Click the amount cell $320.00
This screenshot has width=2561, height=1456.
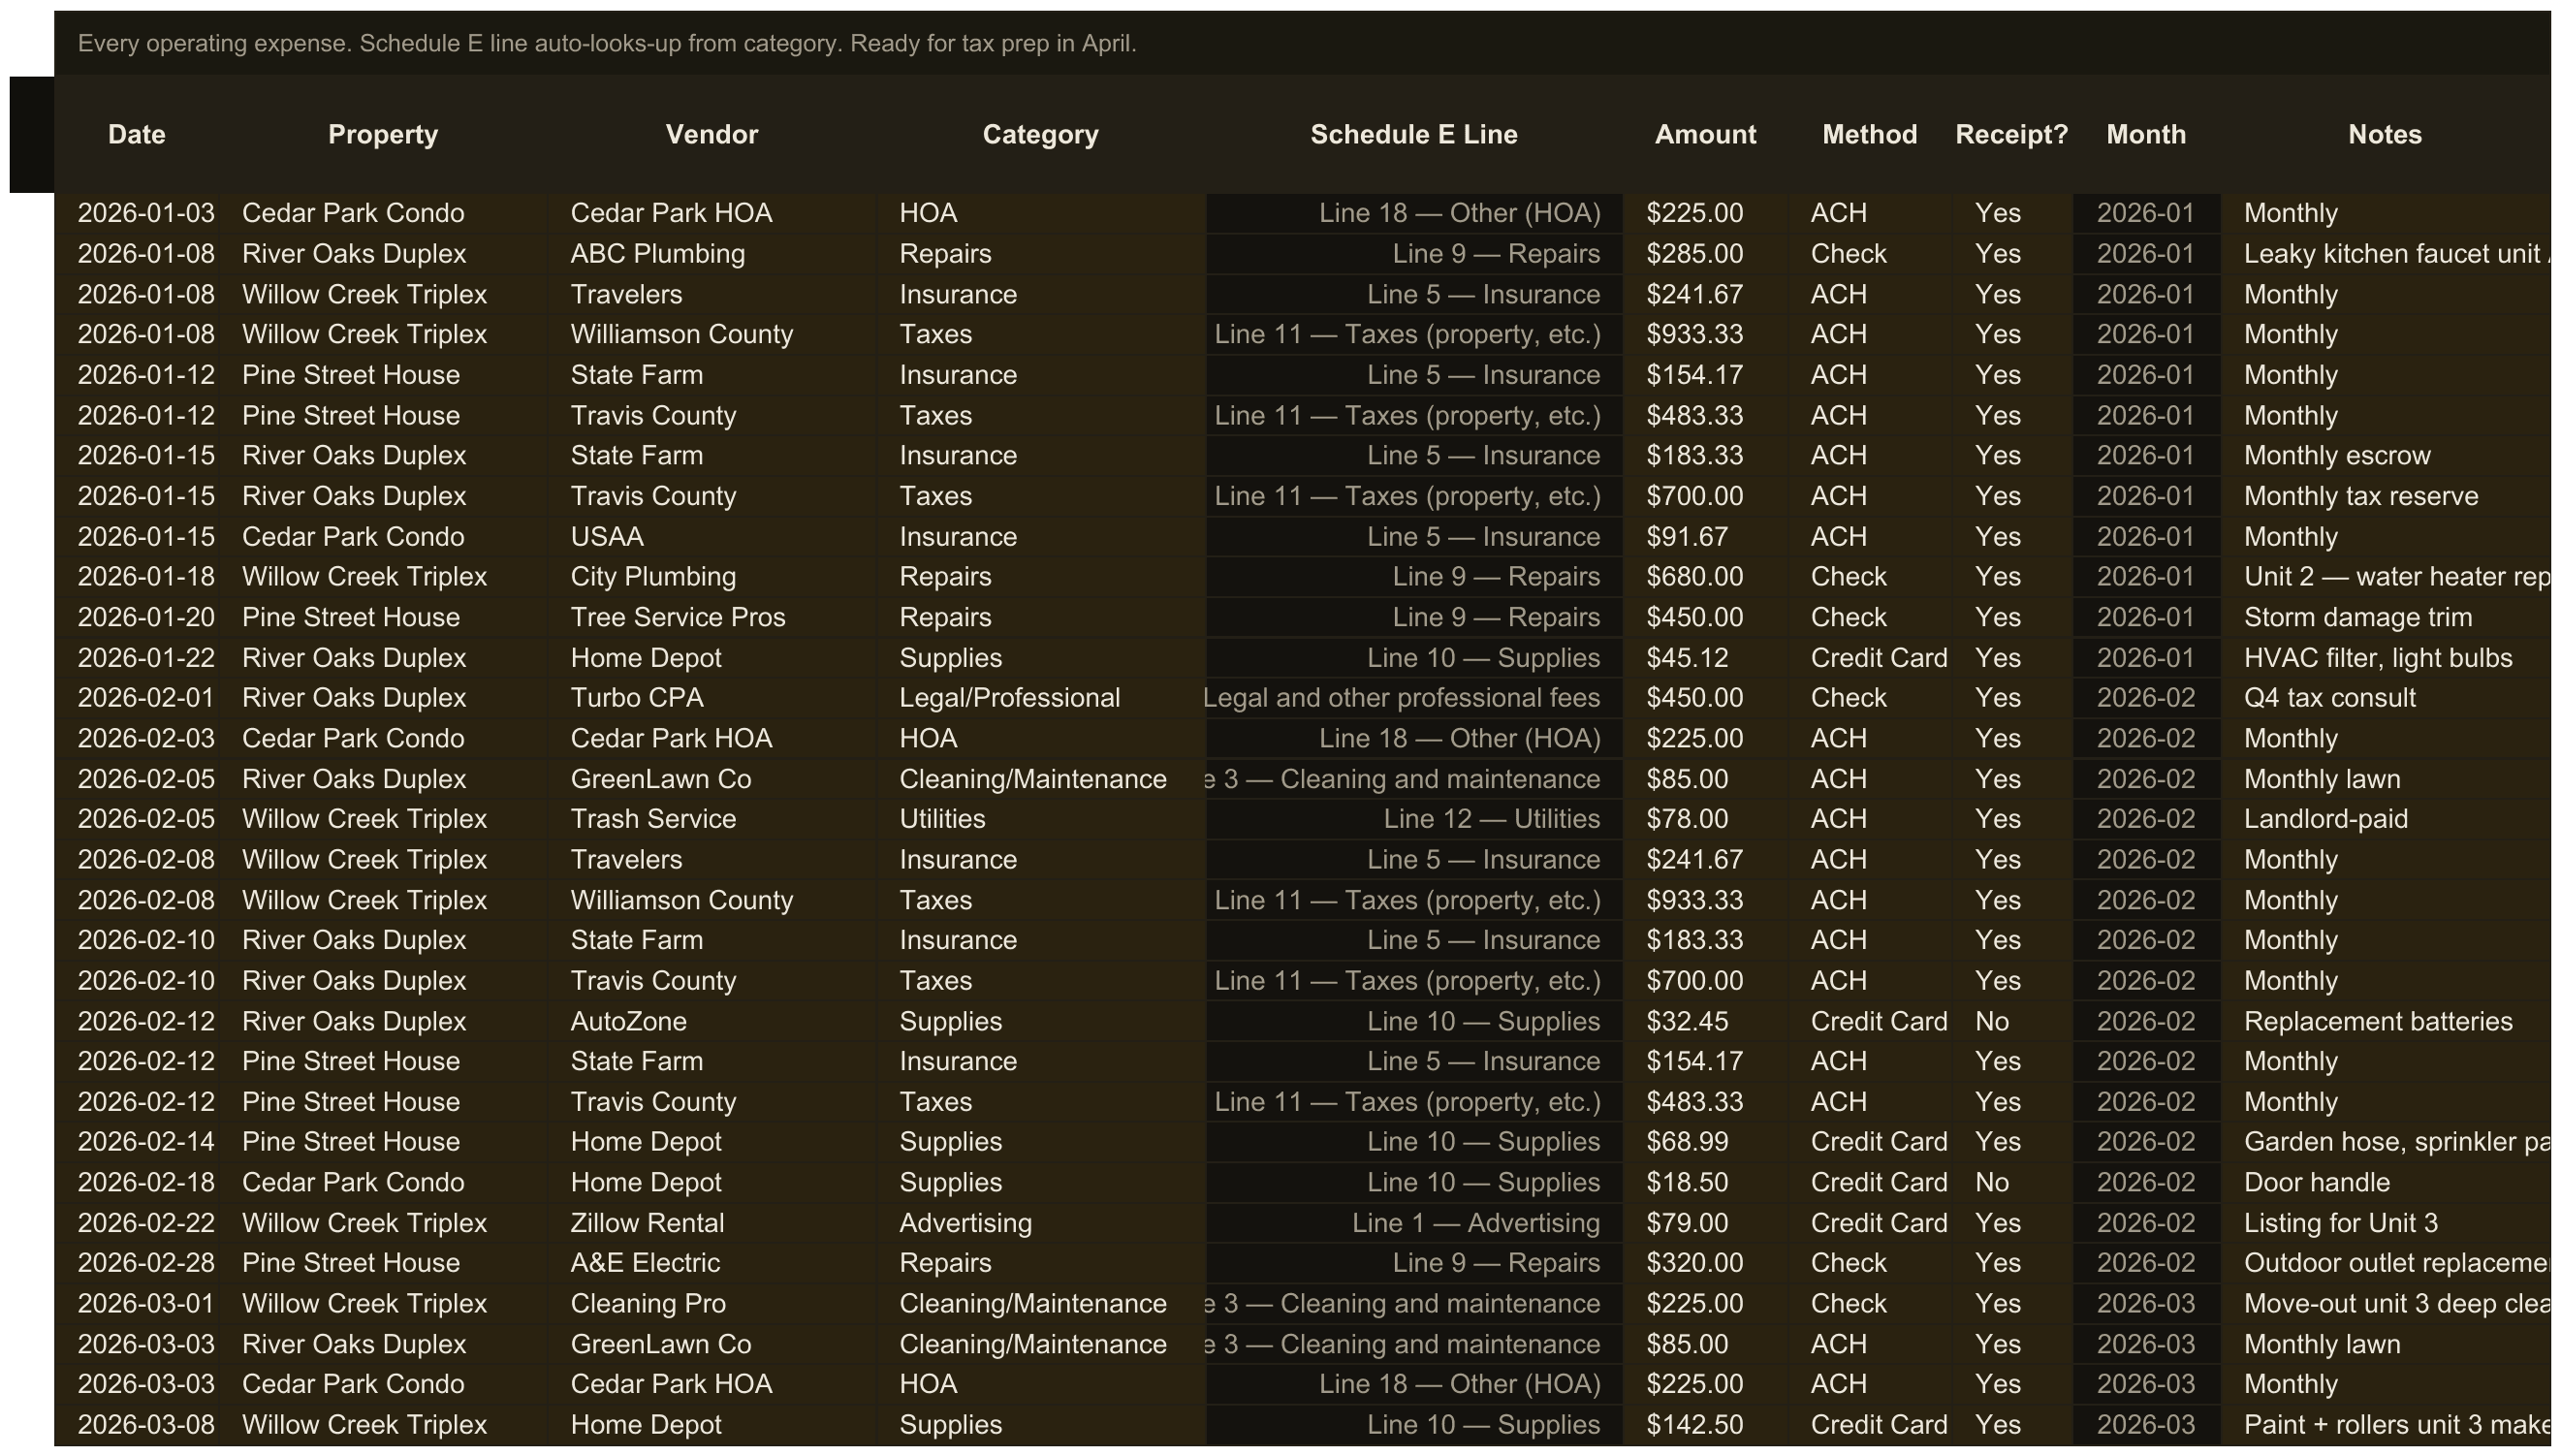coord(1705,1263)
